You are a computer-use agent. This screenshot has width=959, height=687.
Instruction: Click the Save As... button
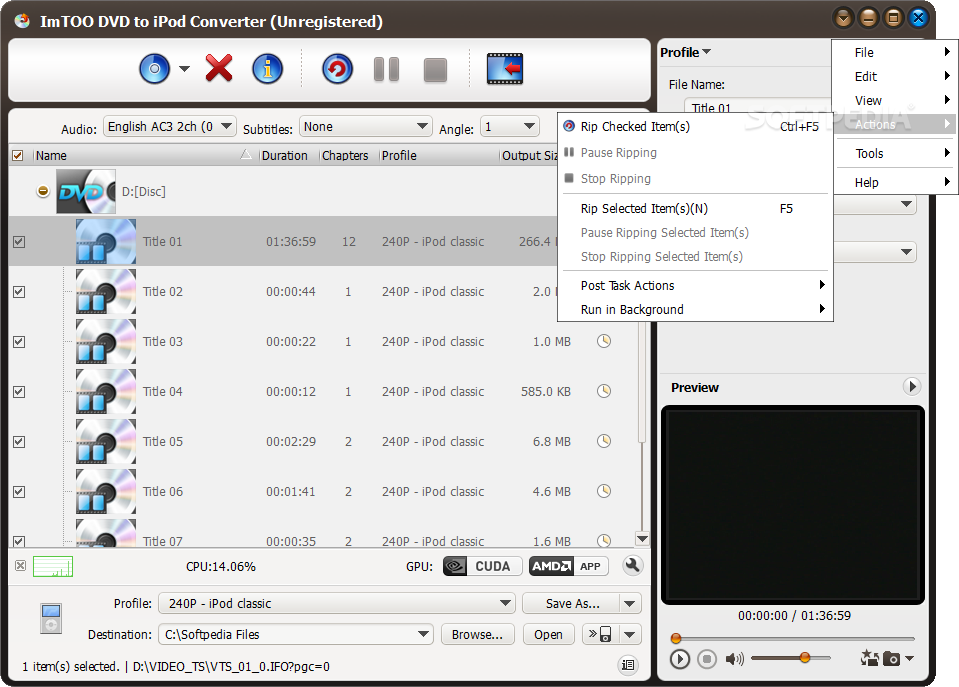click(x=572, y=604)
